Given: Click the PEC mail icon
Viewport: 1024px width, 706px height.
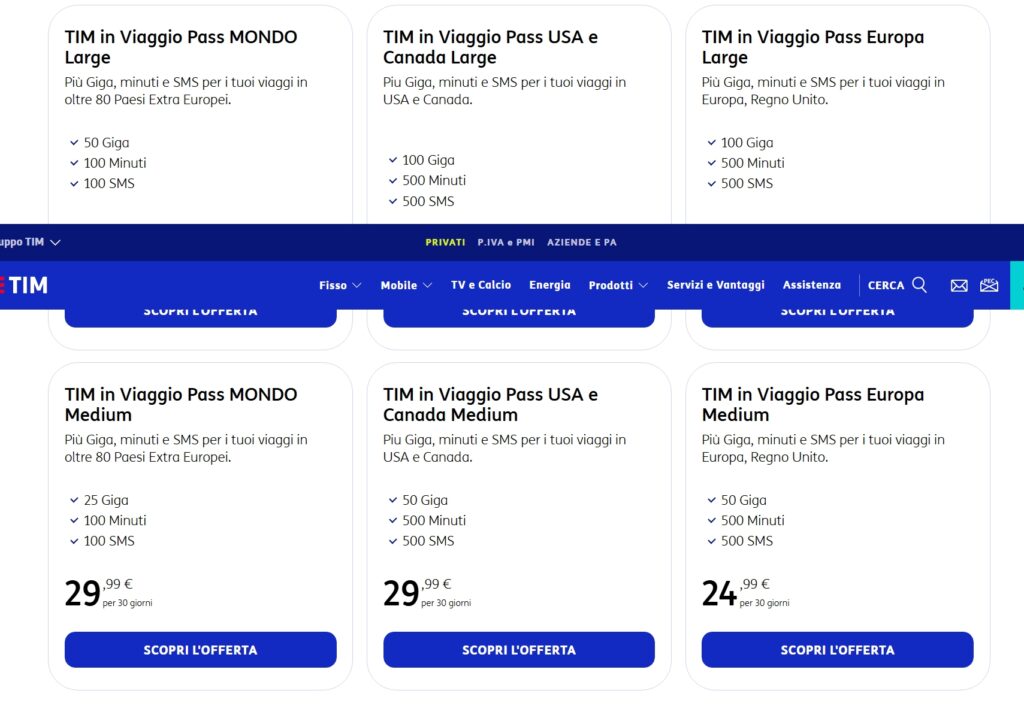Looking at the screenshot, I should (989, 285).
